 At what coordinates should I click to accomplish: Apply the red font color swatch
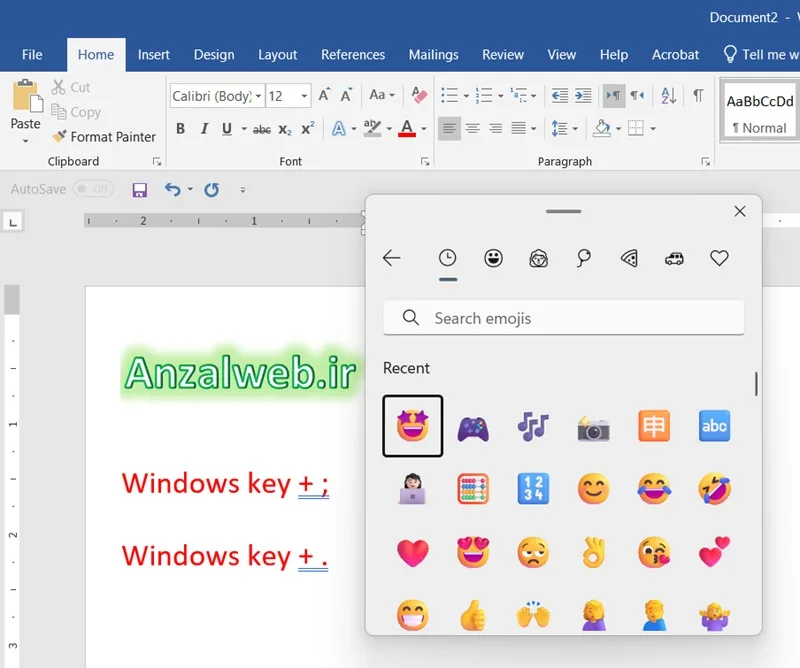point(407,129)
